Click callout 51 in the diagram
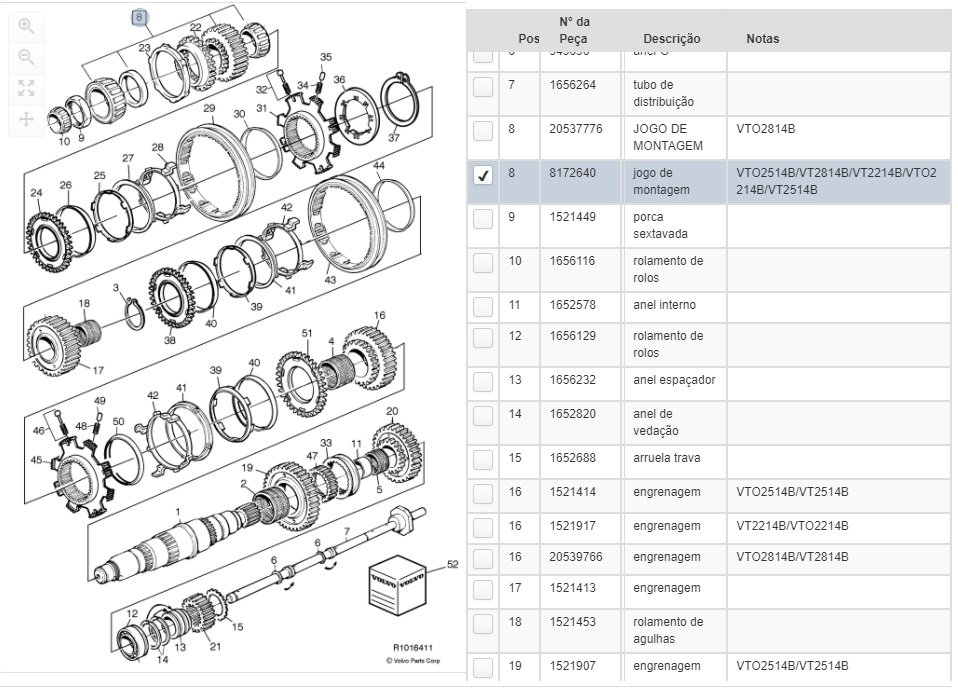 pyautogui.click(x=307, y=333)
